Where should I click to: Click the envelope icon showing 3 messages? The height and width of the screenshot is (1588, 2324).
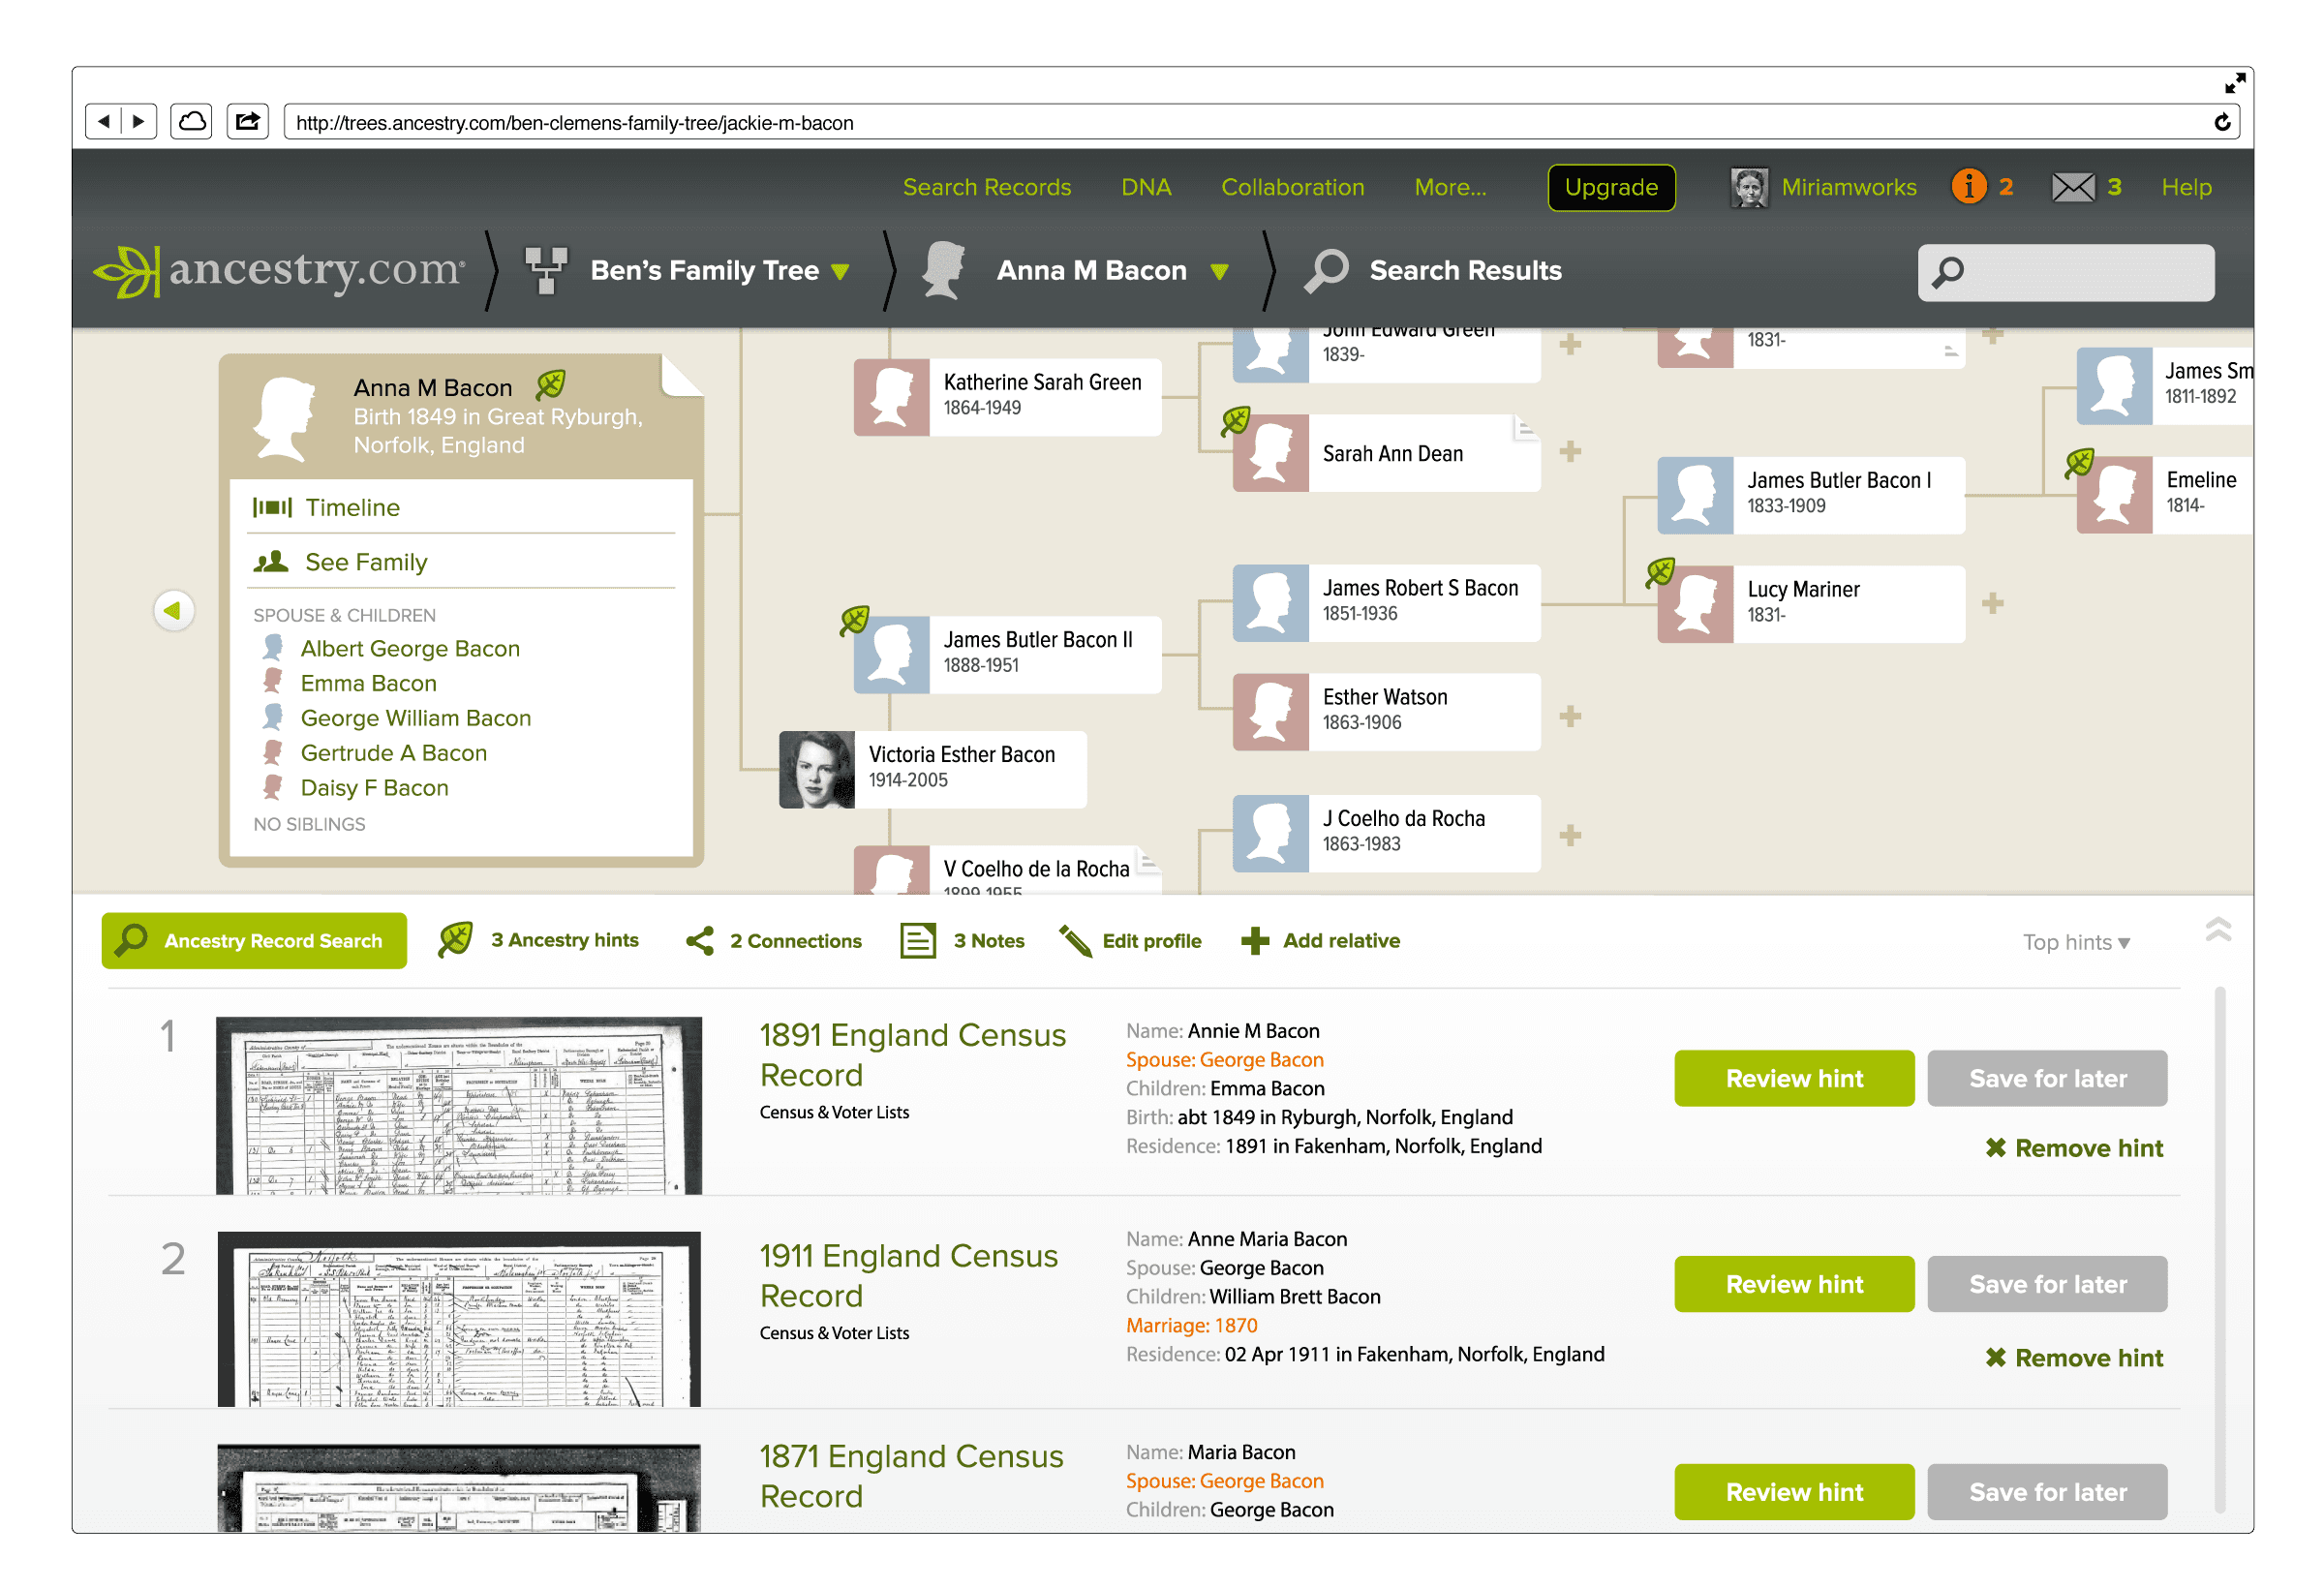pos(2074,187)
